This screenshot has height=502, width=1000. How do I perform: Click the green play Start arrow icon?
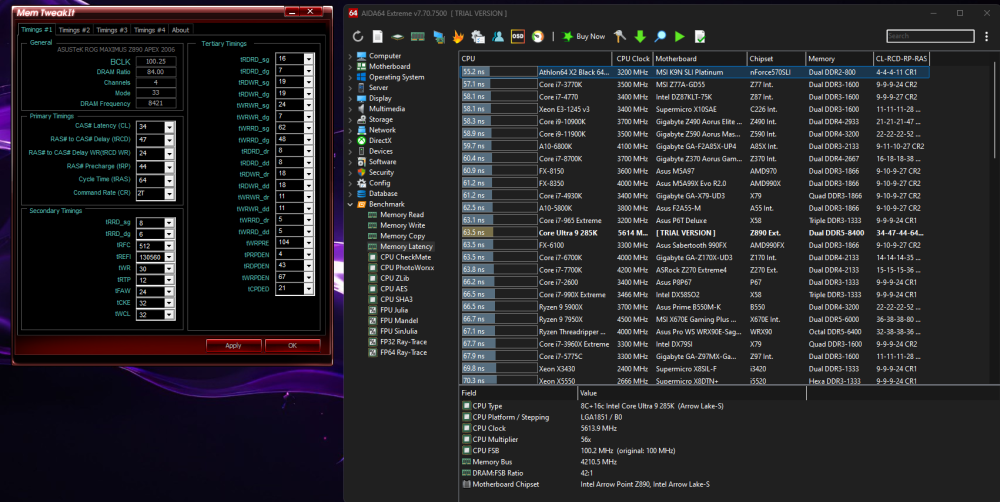tap(680, 36)
